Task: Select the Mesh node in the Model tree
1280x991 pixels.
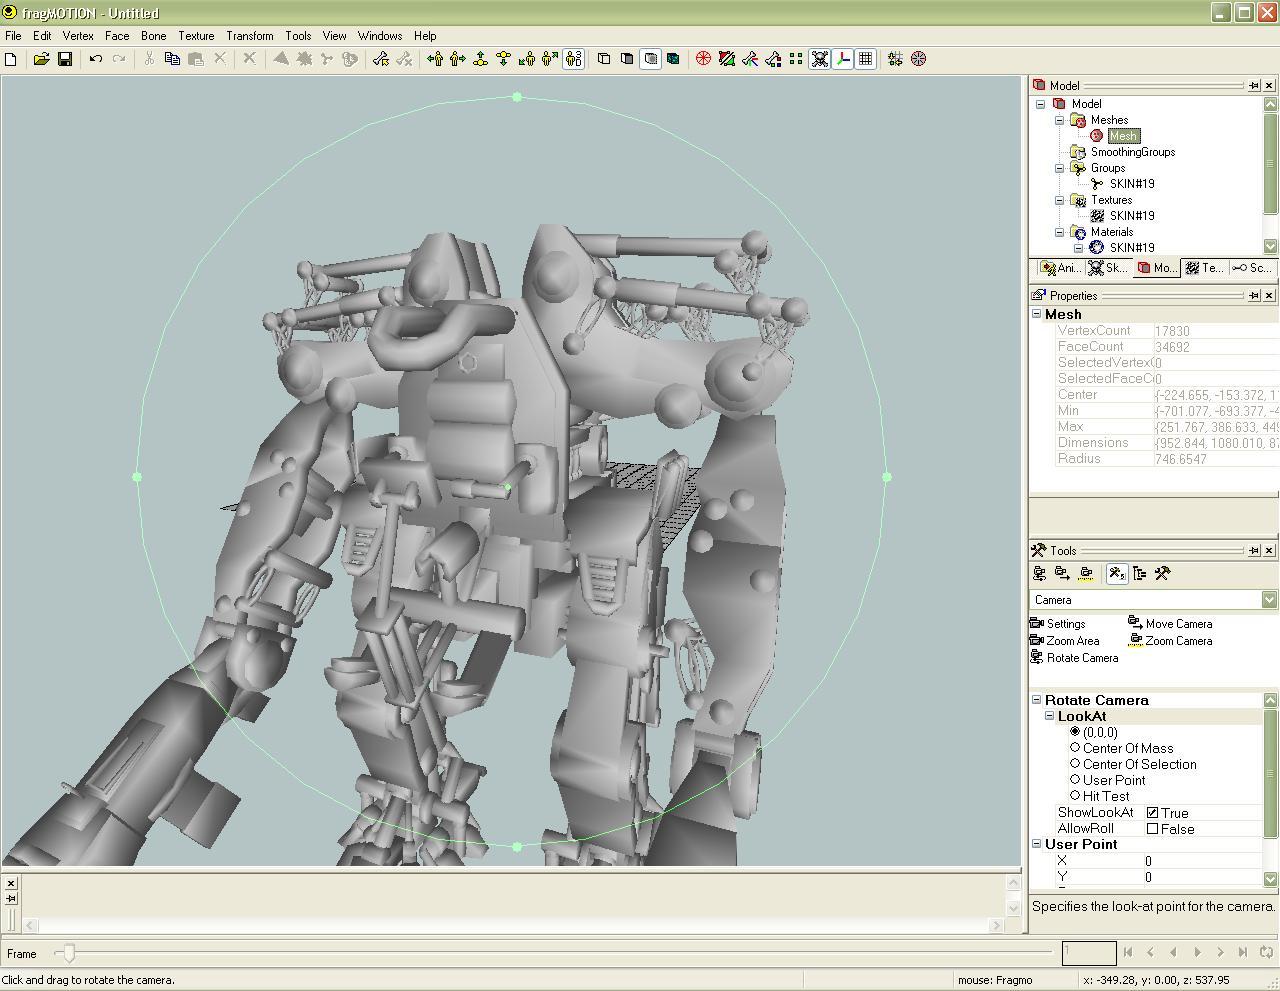Action: (1122, 135)
